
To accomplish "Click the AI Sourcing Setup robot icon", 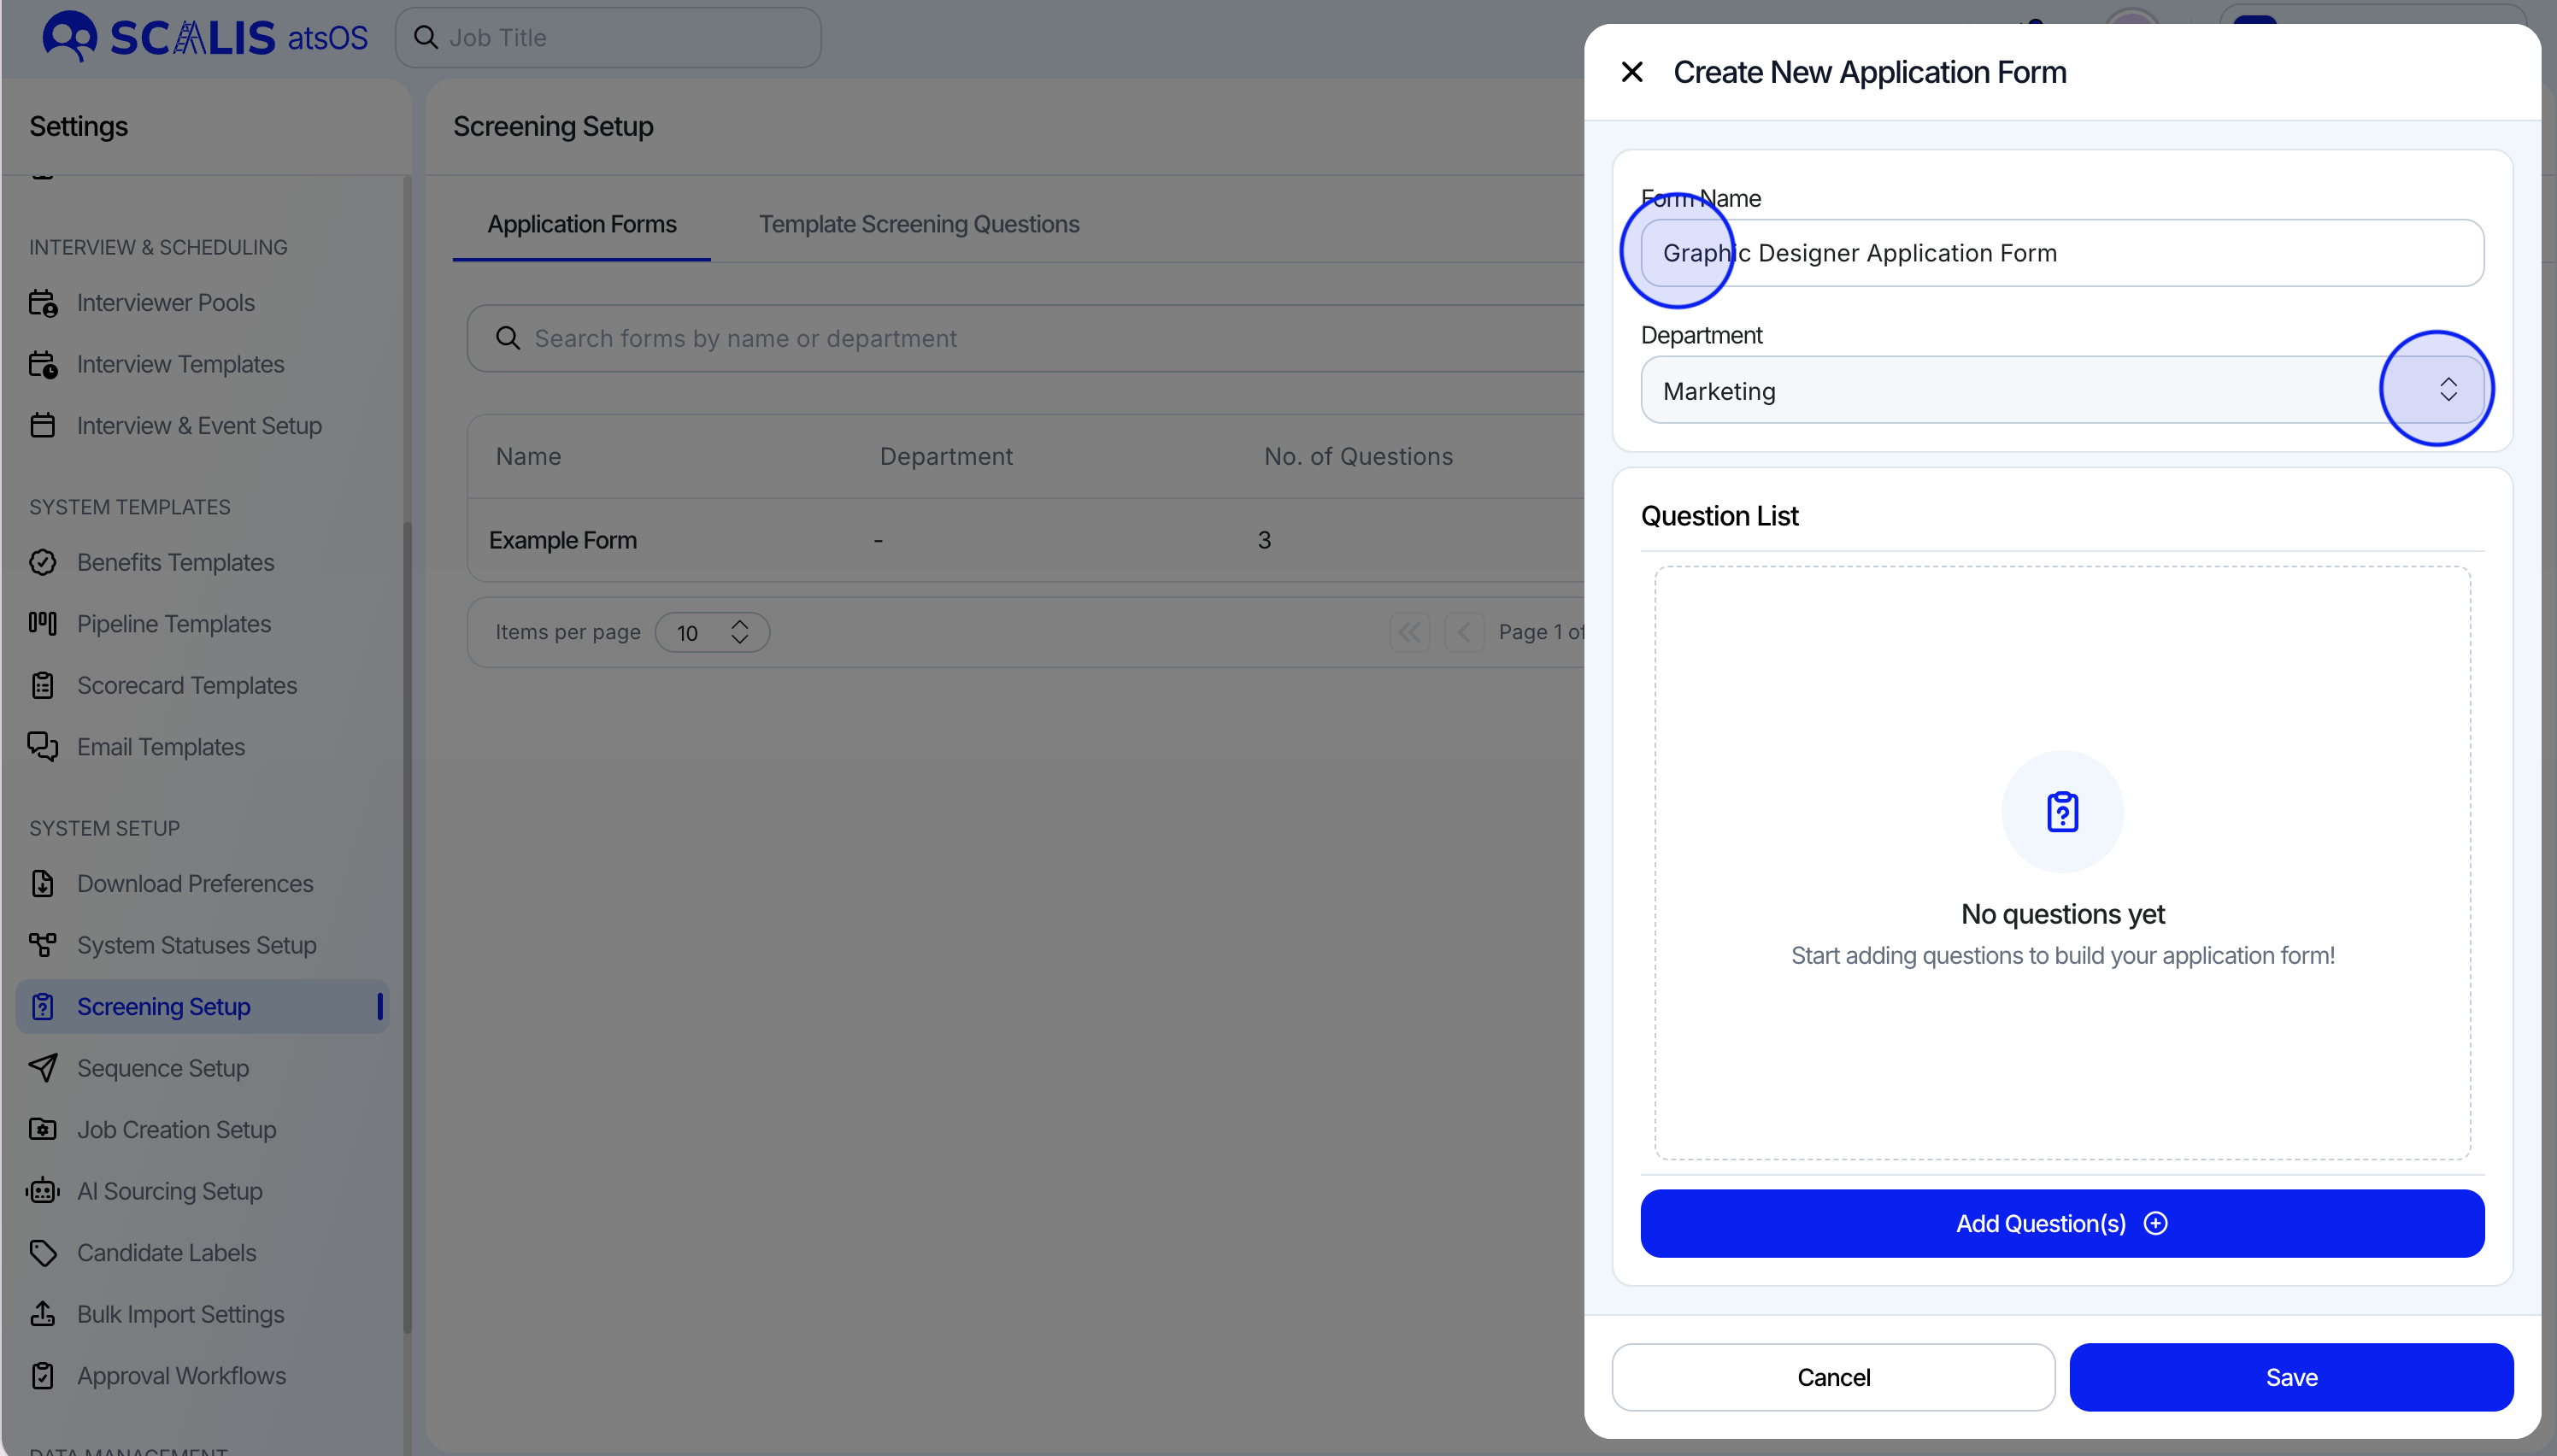I will [x=42, y=1191].
